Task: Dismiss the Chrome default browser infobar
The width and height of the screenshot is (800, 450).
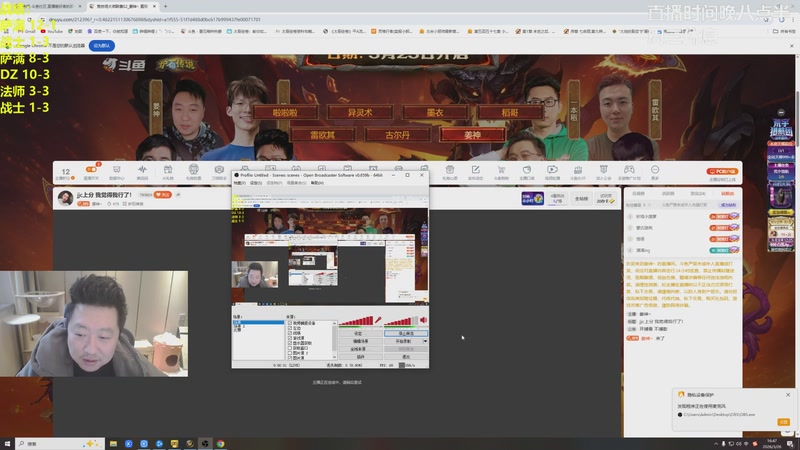Action: click(x=791, y=46)
